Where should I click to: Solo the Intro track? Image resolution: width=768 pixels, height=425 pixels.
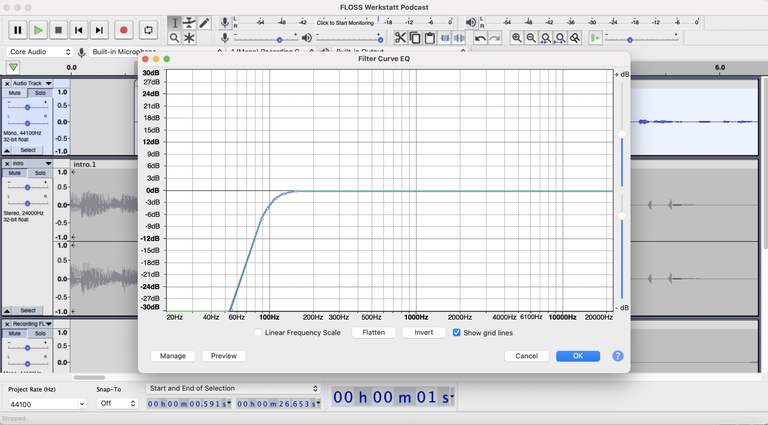40,173
